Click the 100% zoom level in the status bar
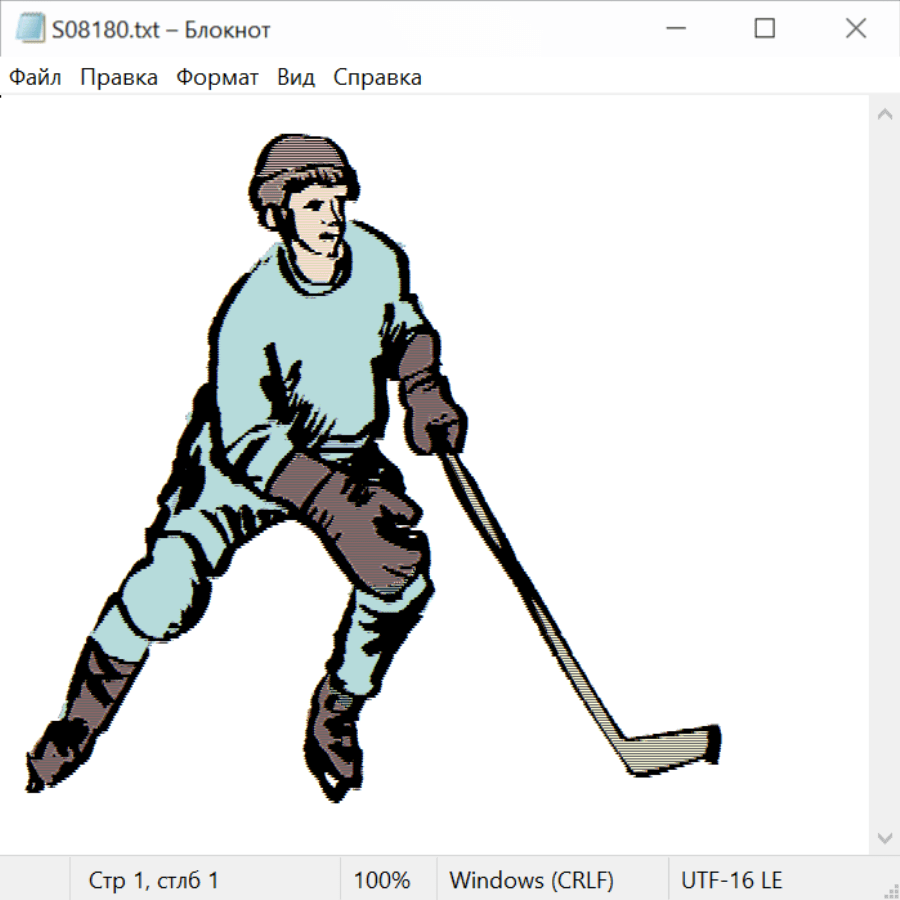900x900 pixels. [x=382, y=881]
